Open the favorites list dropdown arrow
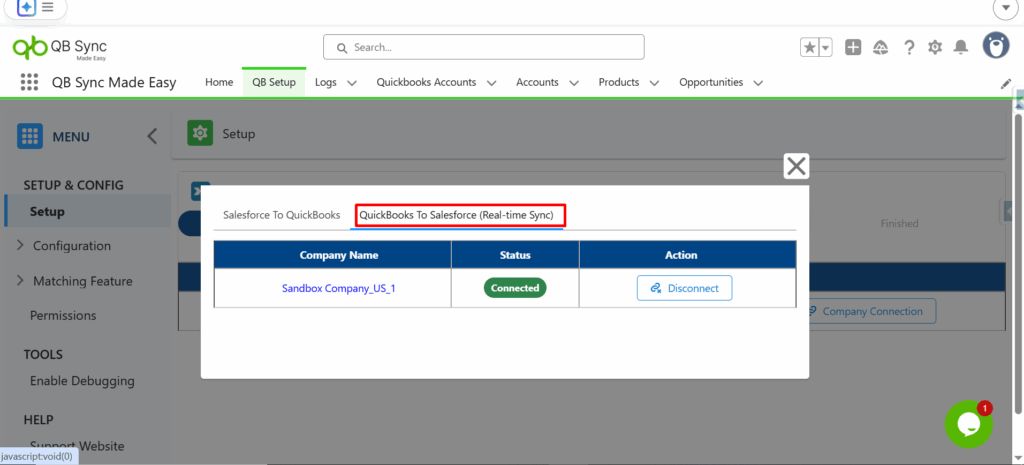 tap(826, 47)
